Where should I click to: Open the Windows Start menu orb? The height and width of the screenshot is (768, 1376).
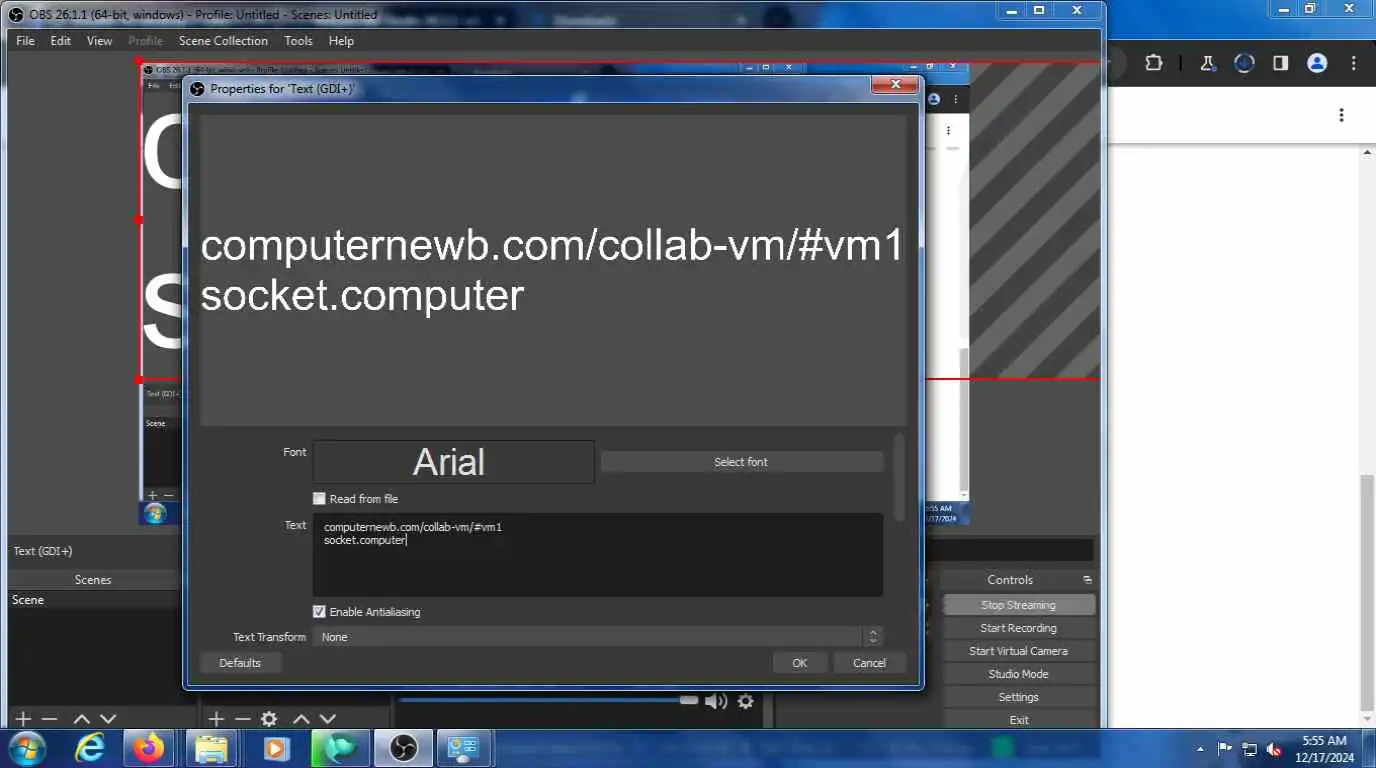pos(27,748)
